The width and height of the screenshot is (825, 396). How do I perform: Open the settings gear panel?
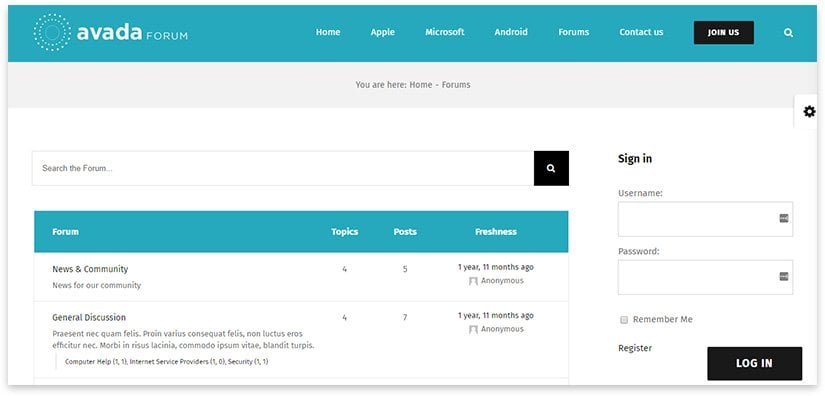[809, 111]
